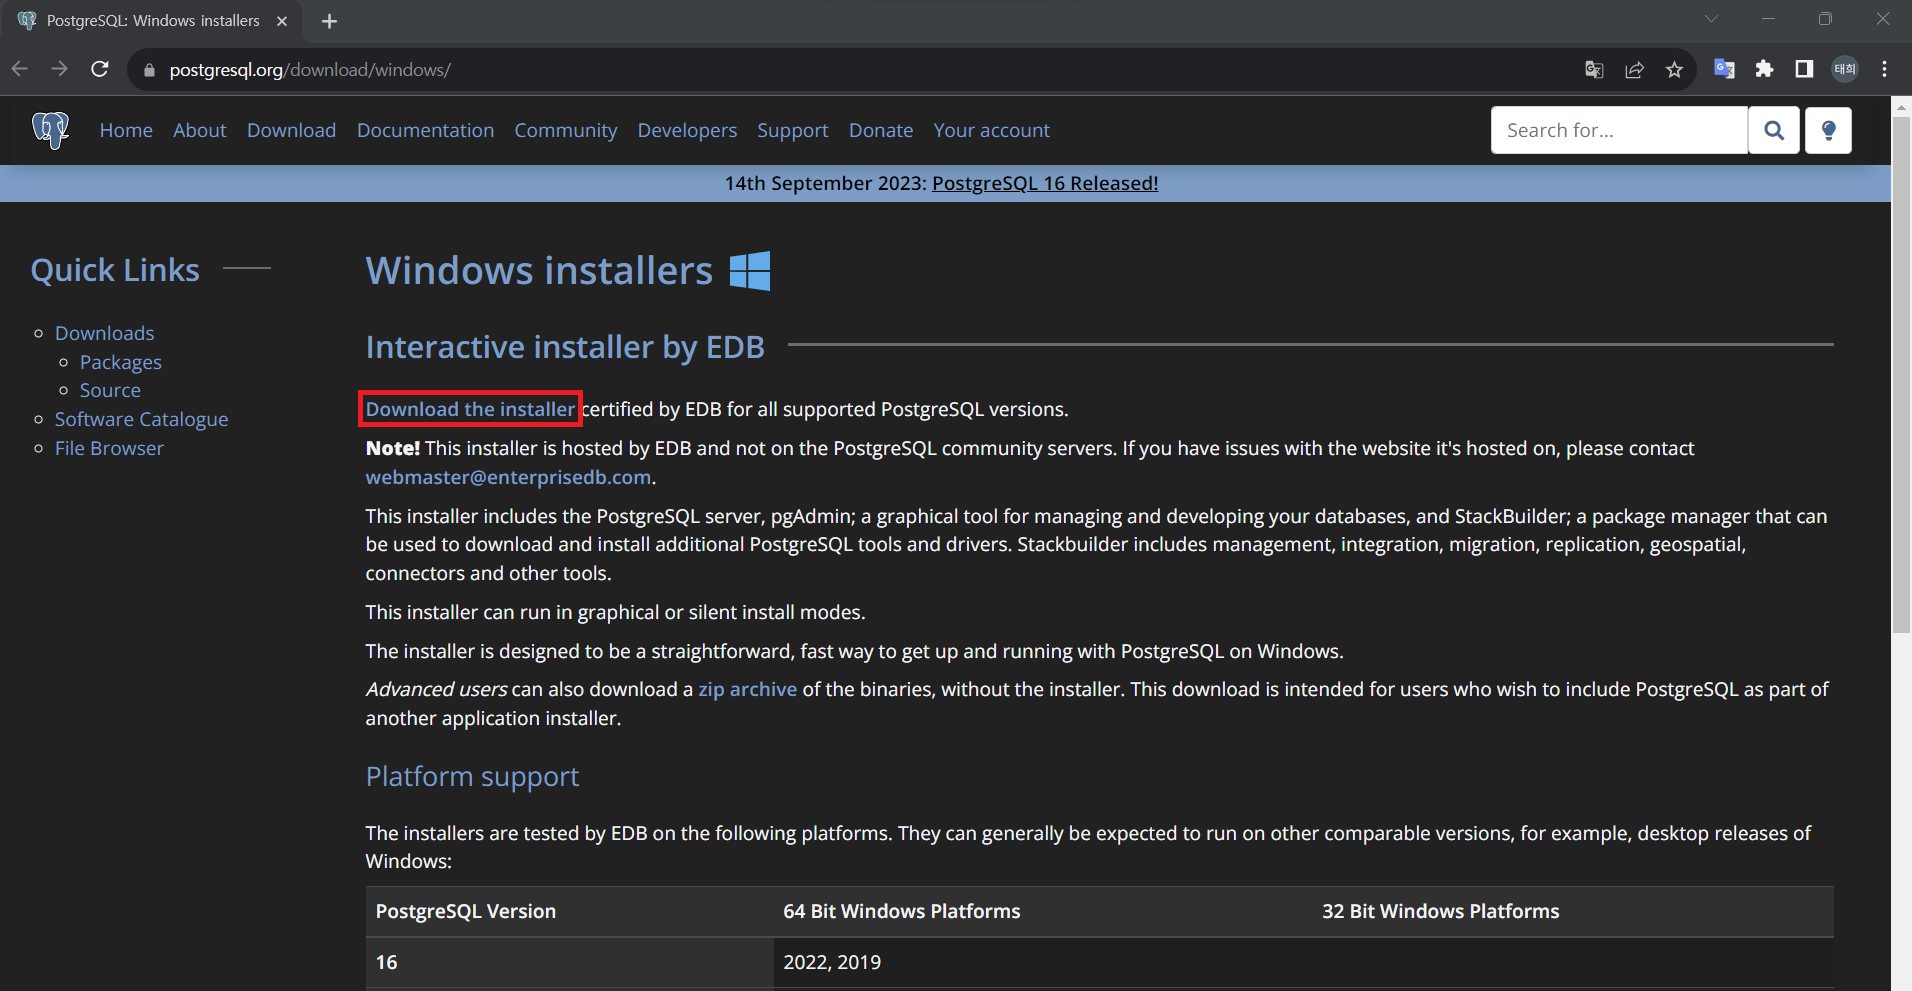Click the 64 Bit Windows Platforms header
This screenshot has width=1912, height=991.
click(901, 911)
